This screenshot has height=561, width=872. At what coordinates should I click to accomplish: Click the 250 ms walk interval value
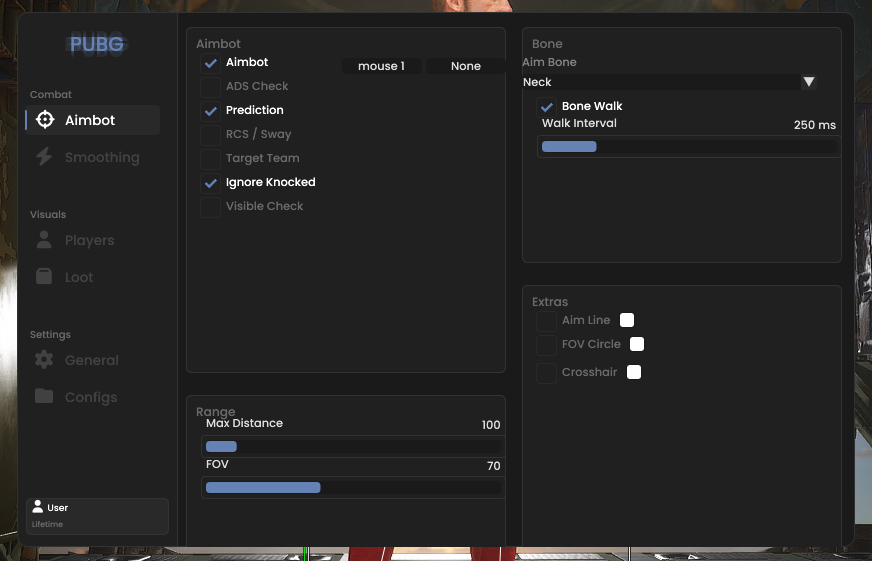pyautogui.click(x=815, y=125)
